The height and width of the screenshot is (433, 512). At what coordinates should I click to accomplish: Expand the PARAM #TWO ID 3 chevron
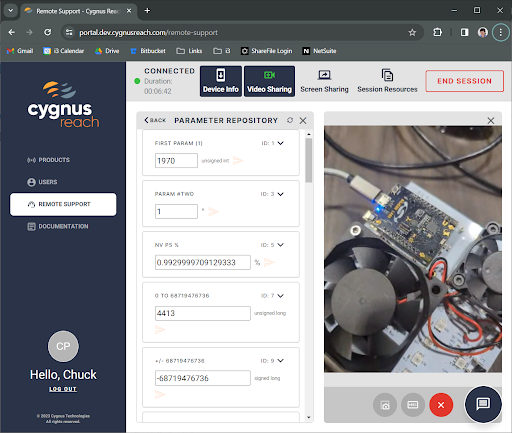pos(281,194)
